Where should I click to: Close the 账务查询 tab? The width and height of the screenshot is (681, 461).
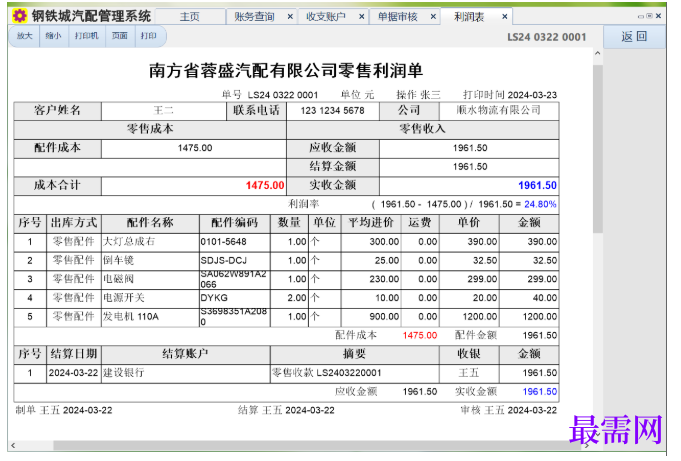290,17
